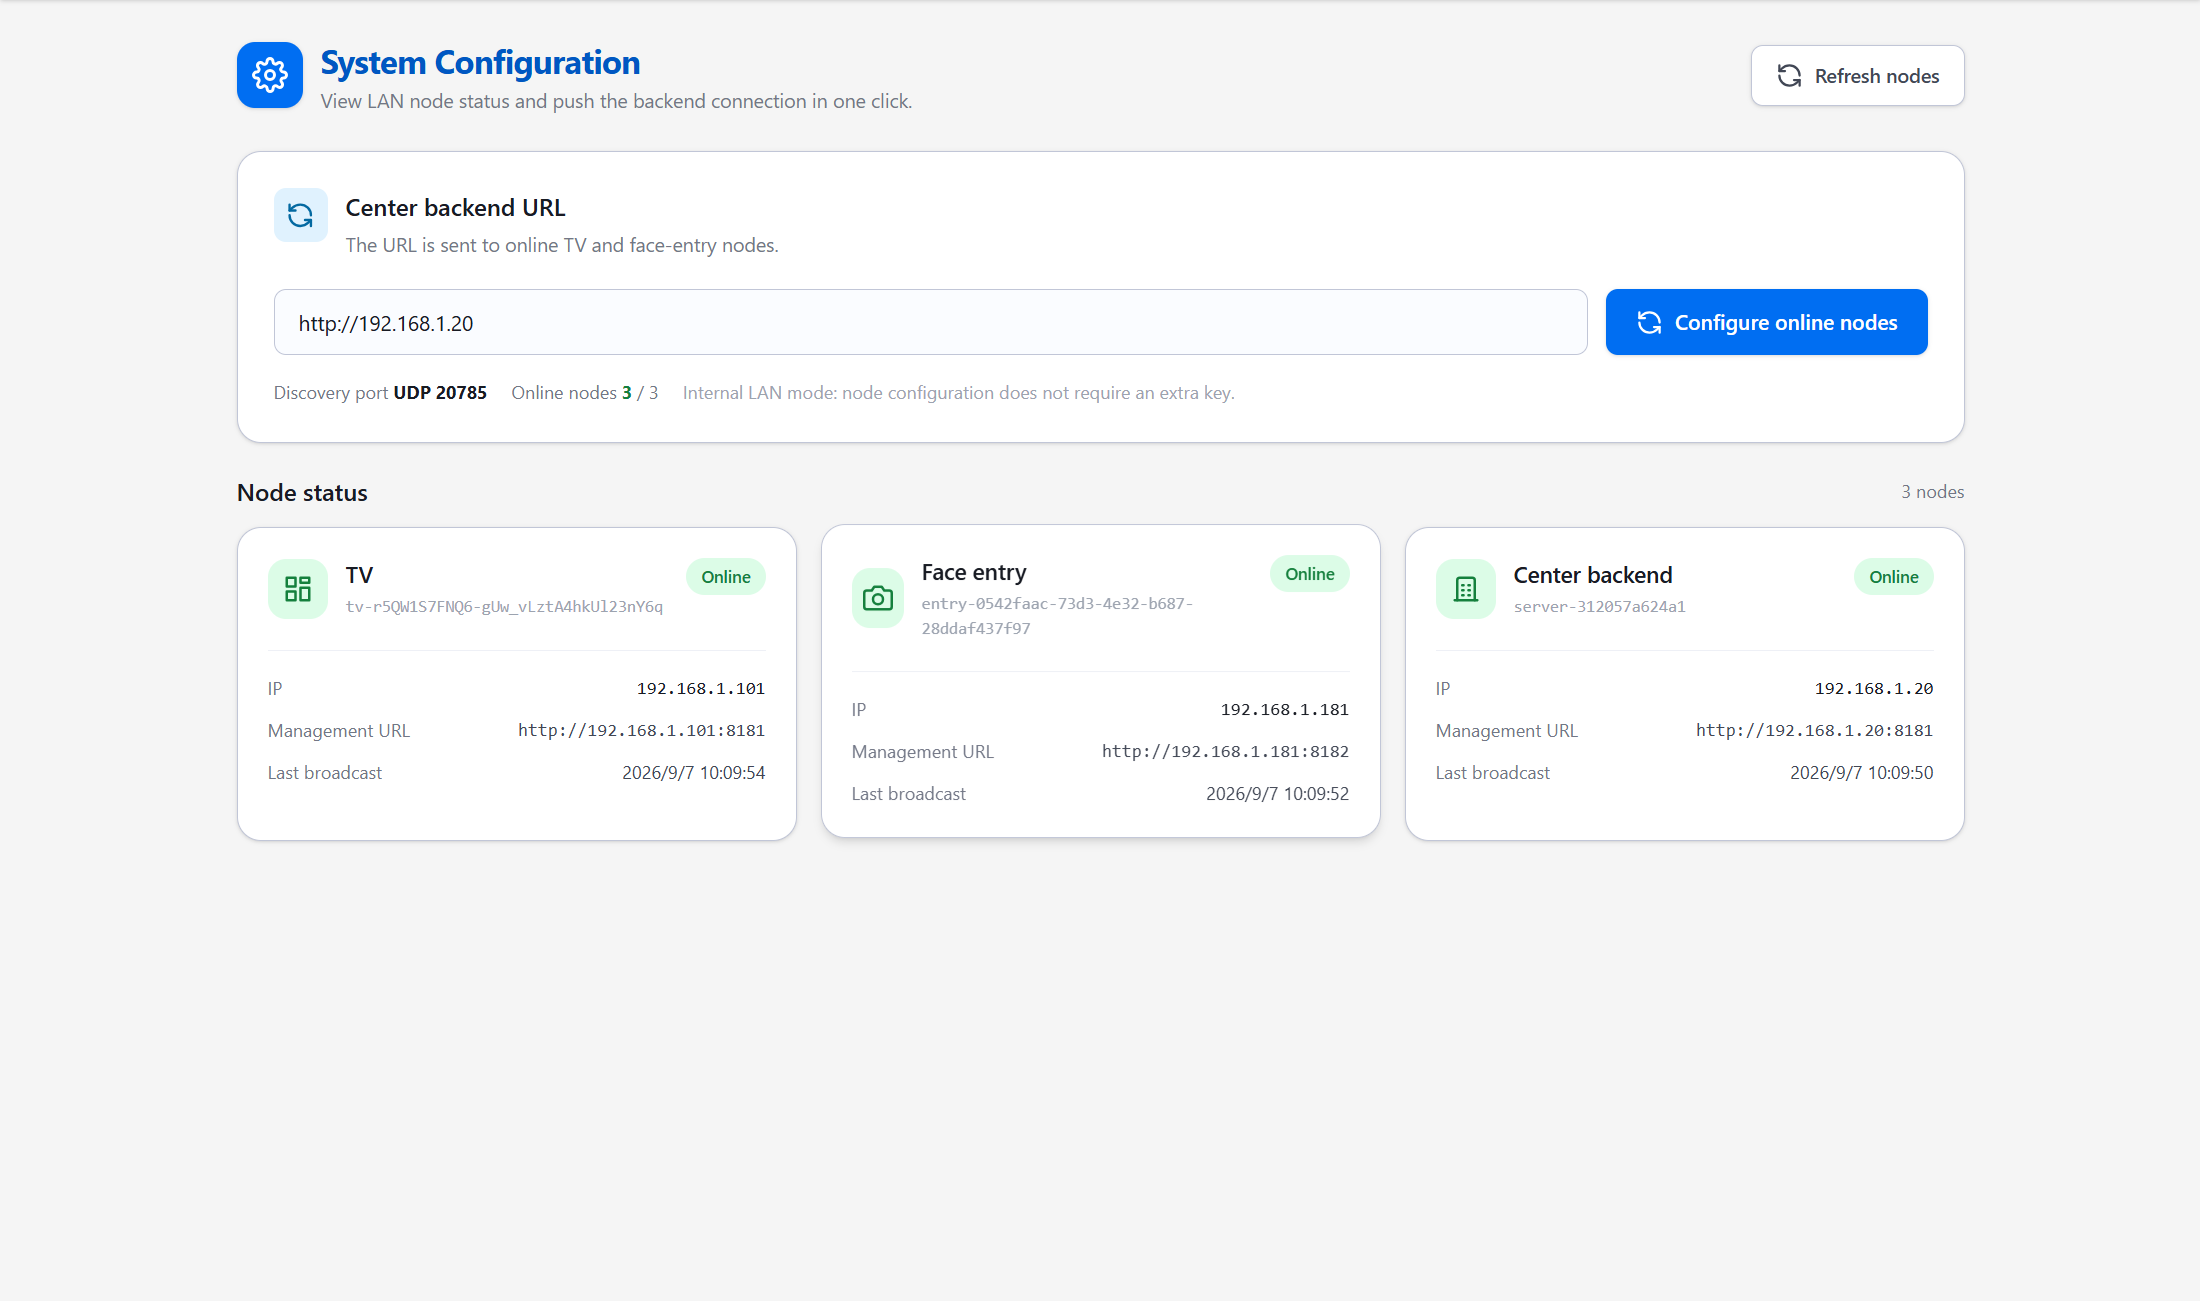
Task: Click IP value 192.168.1.181
Action: pyautogui.click(x=1284, y=709)
